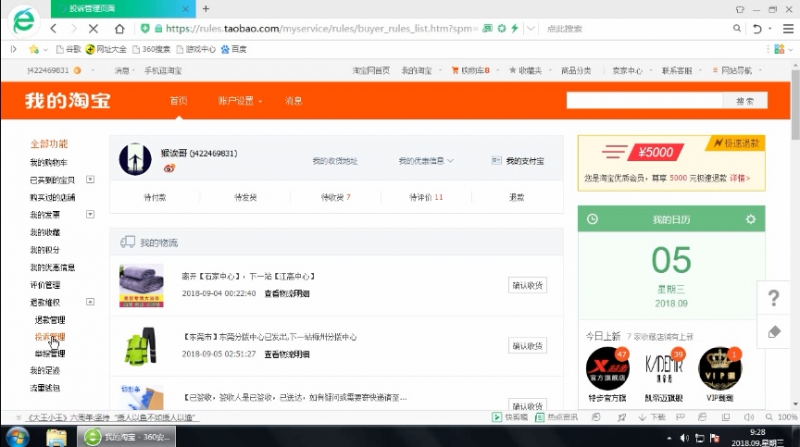This screenshot has height=447, width=800.
Task: Select the 待发货 order tab
Action: point(245,197)
